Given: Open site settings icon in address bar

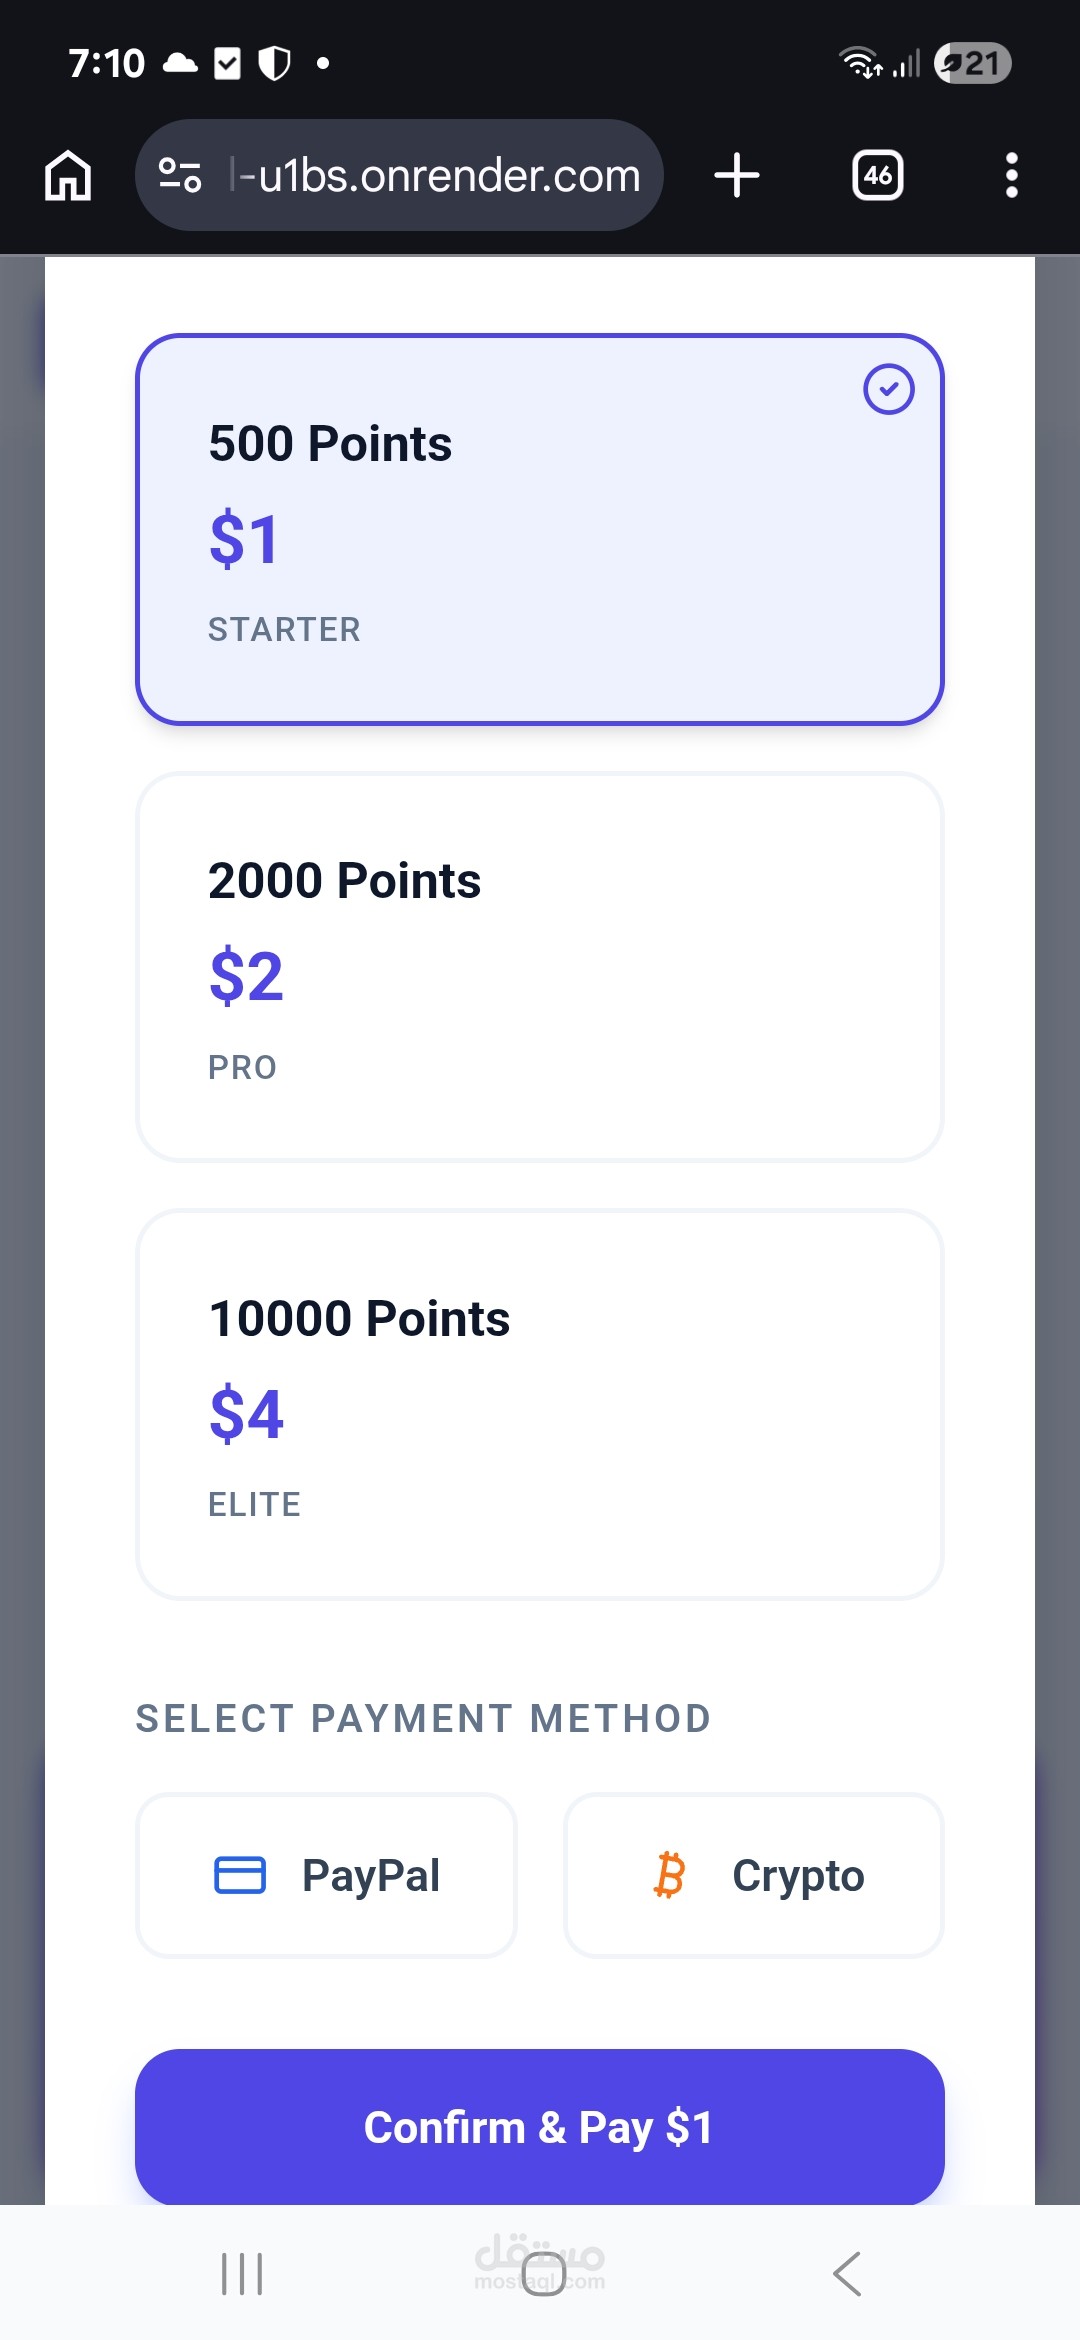Looking at the screenshot, I should coord(181,176).
